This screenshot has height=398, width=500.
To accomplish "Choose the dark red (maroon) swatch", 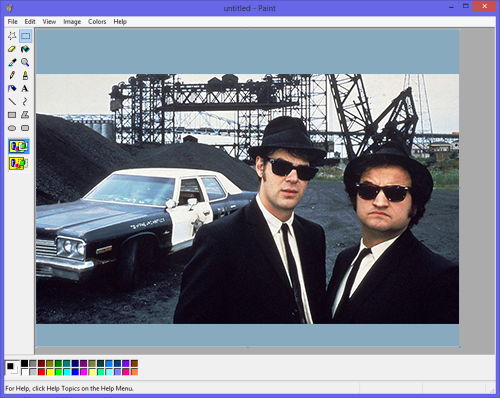I will click(x=41, y=363).
